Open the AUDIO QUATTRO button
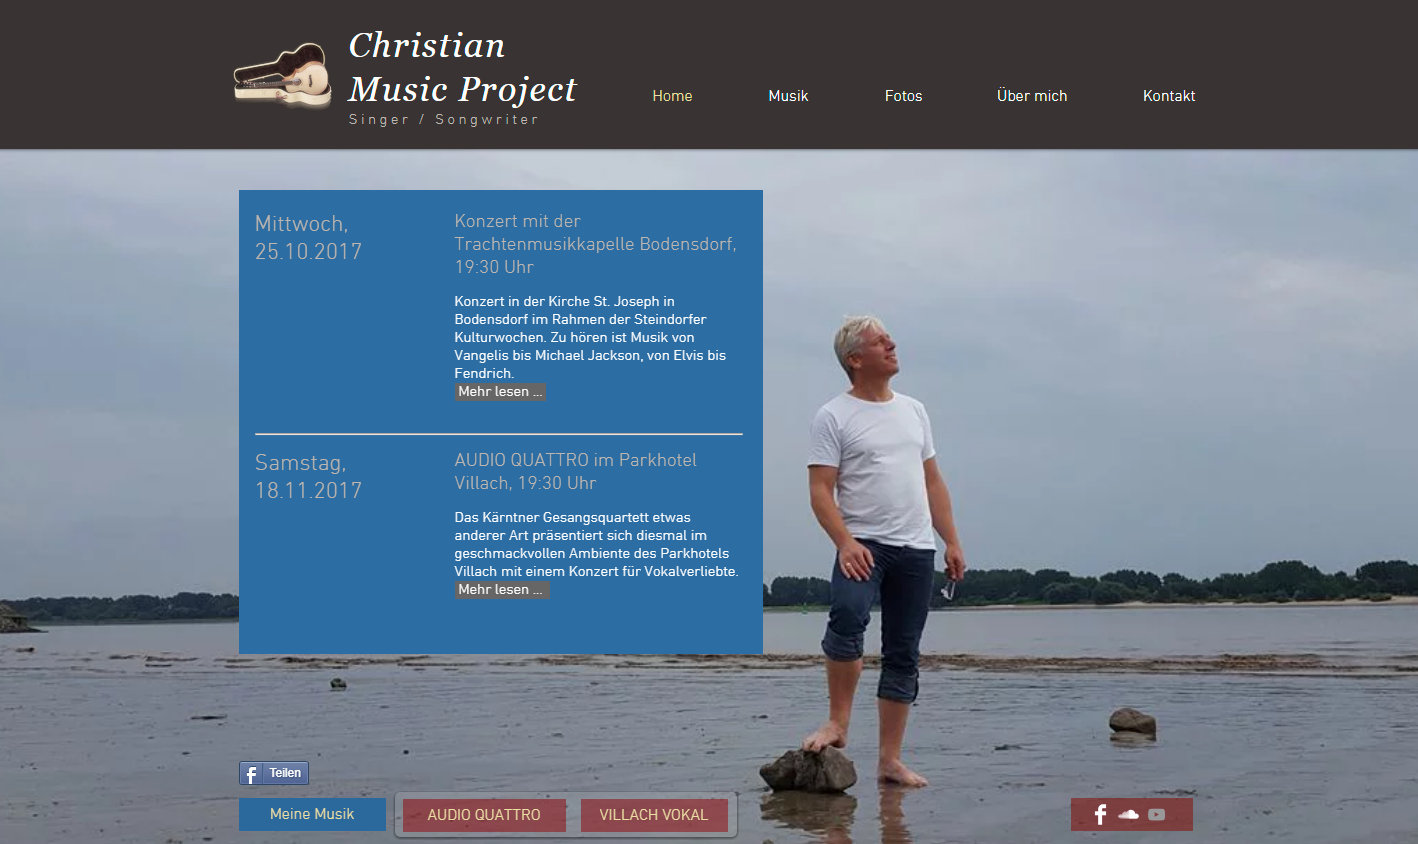This screenshot has height=844, width=1418. (x=484, y=815)
